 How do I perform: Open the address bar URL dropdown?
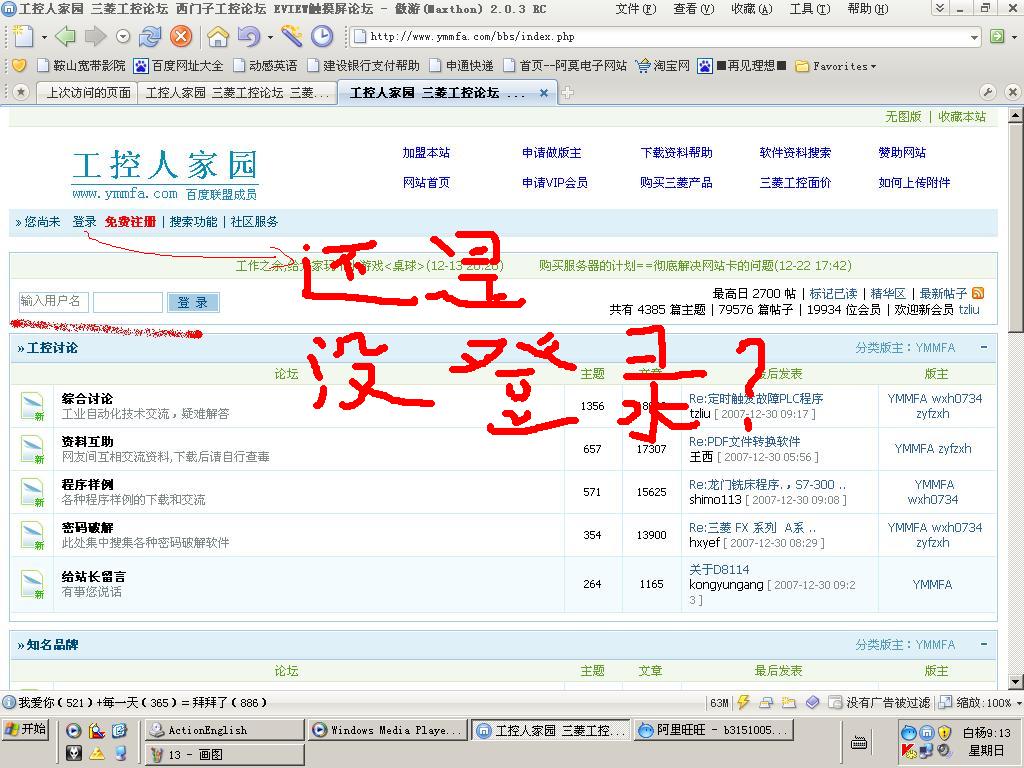point(974,37)
